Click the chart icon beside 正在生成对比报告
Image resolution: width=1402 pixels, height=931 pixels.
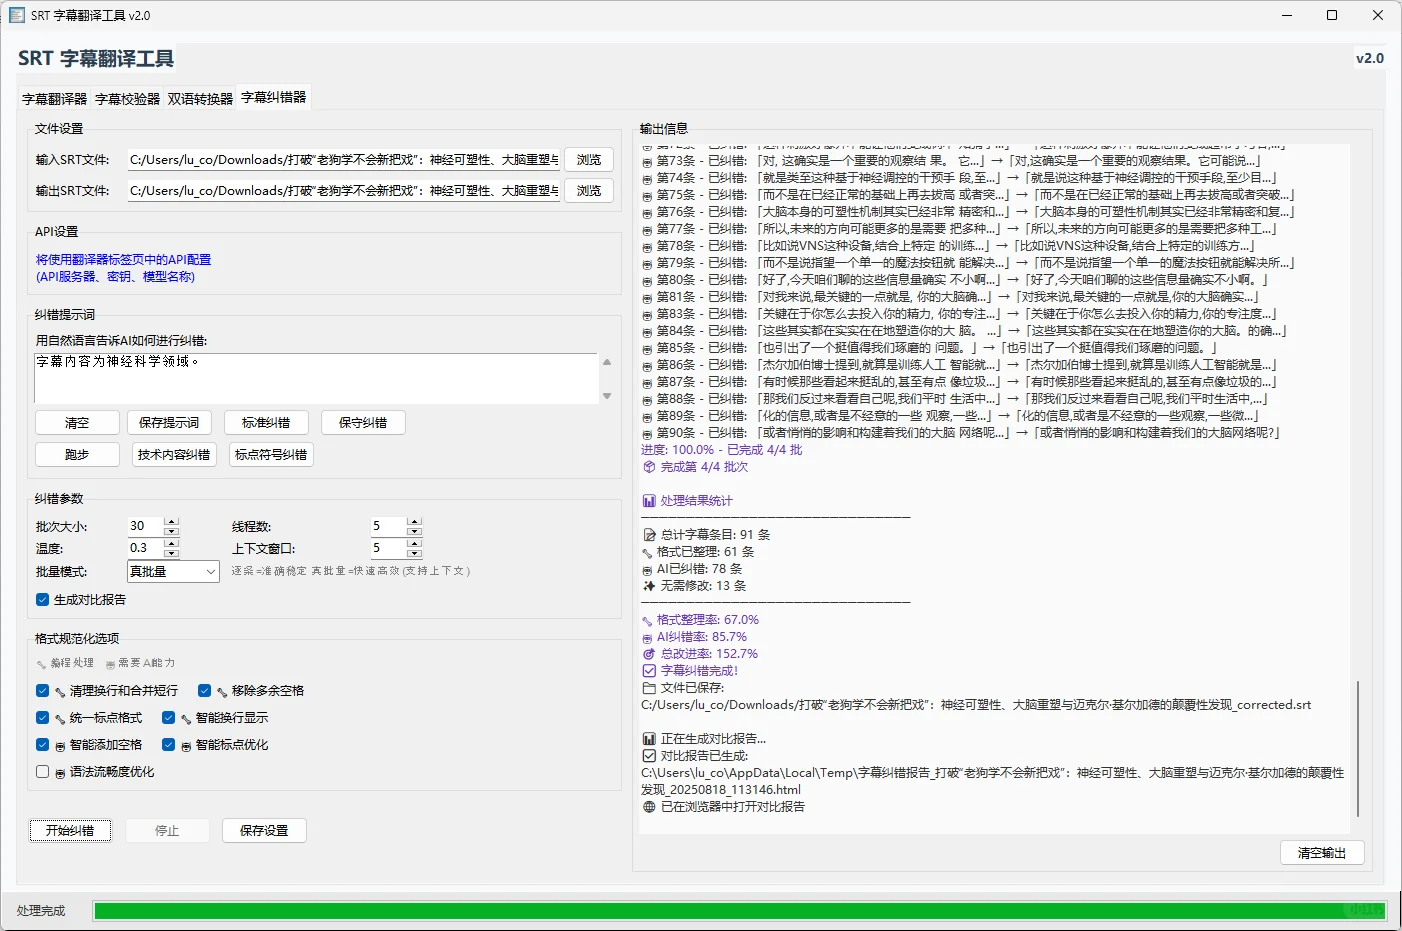649,739
